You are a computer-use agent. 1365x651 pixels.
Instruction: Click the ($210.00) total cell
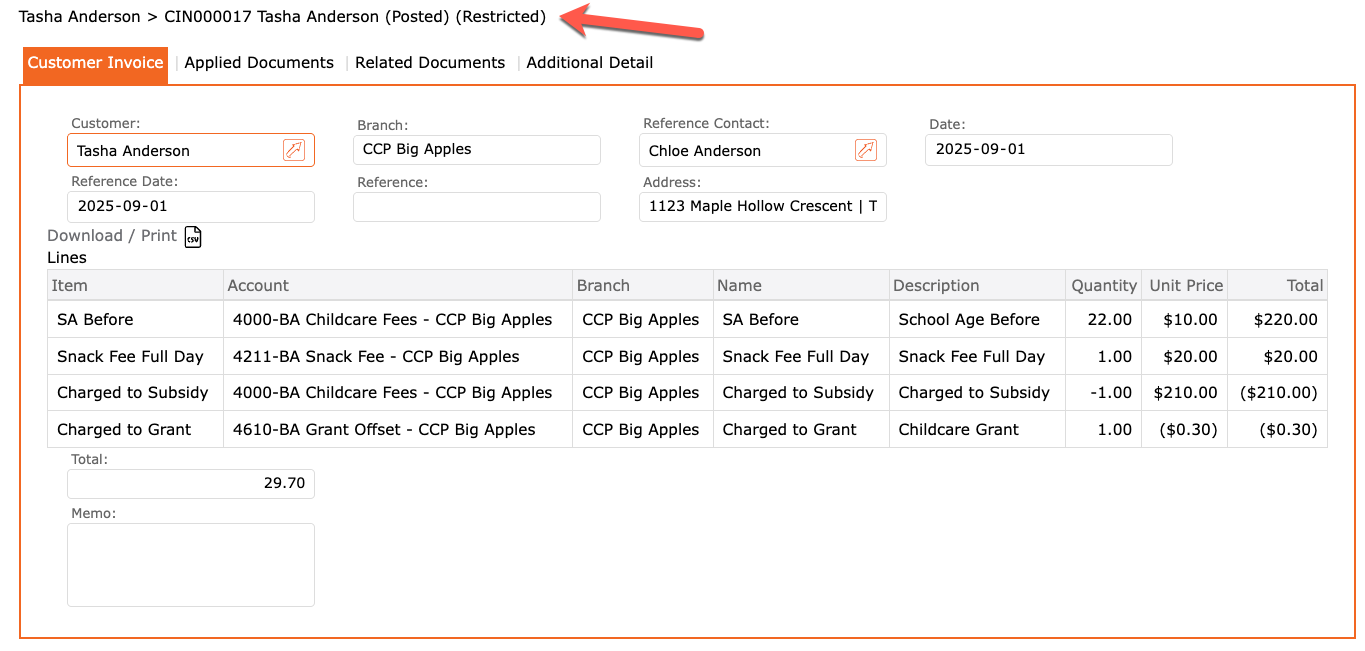[x=1278, y=393]
